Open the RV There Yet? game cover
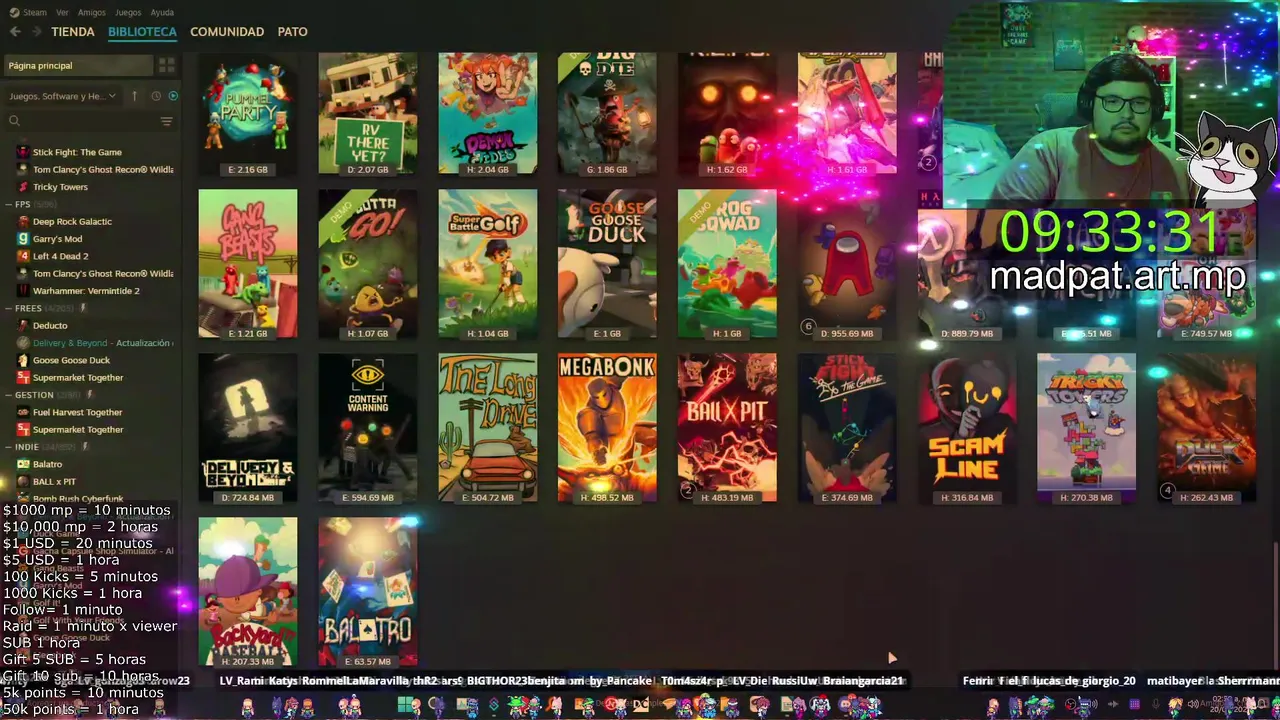 368,113
